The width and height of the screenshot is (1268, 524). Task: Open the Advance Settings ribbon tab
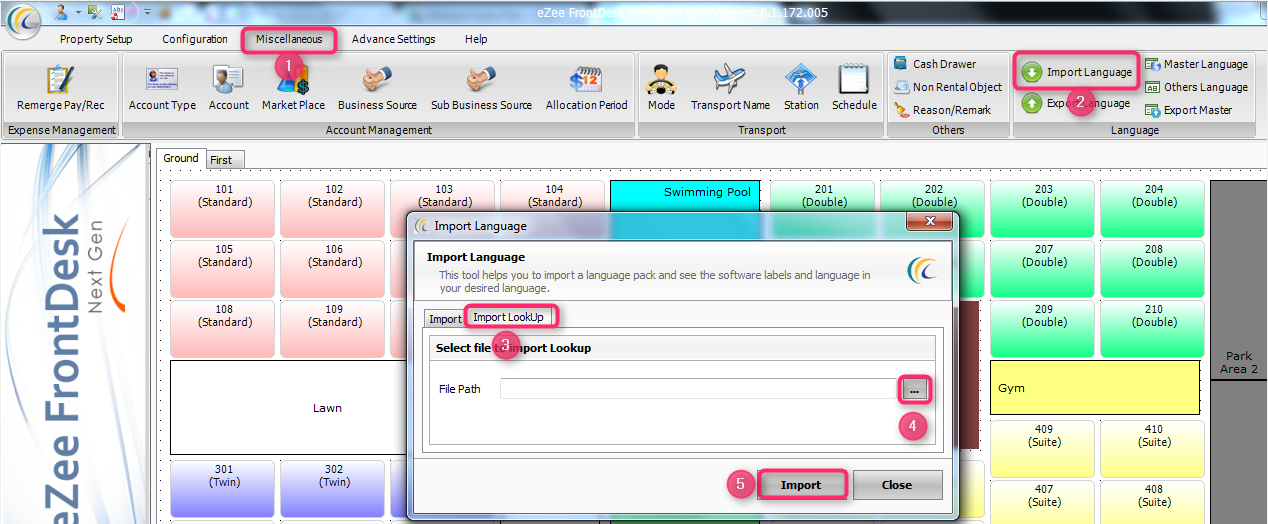pos(393,39)
